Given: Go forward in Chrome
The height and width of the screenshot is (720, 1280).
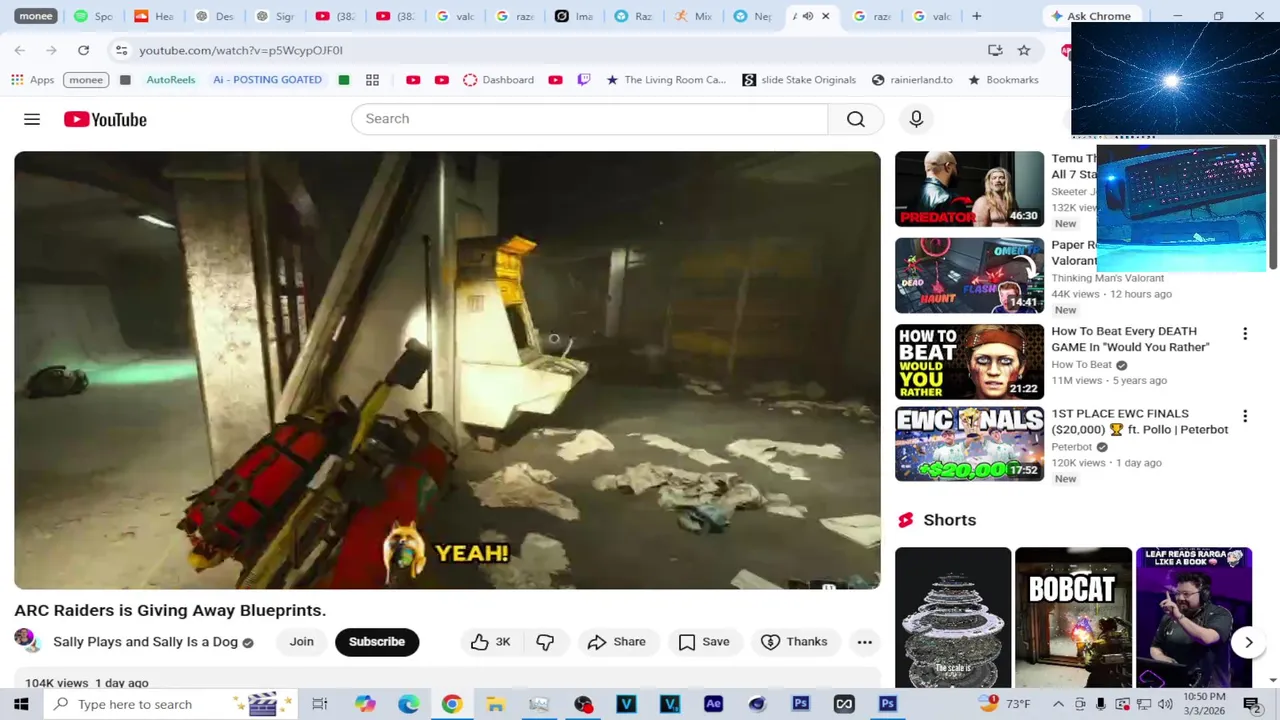Looking at the screenshot, I should pyautogui.click(x=50, y=50).
